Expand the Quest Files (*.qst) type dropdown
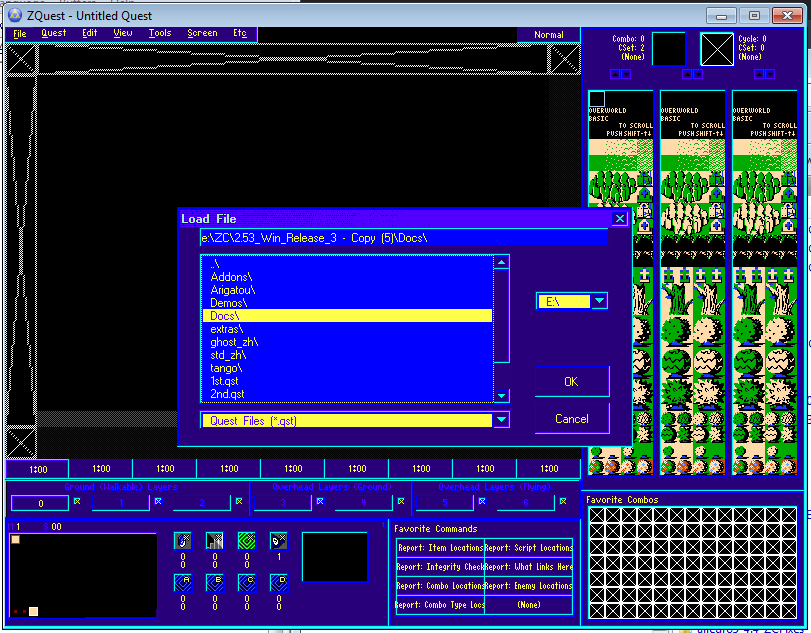The image size is (811, 633). point(502,420)
